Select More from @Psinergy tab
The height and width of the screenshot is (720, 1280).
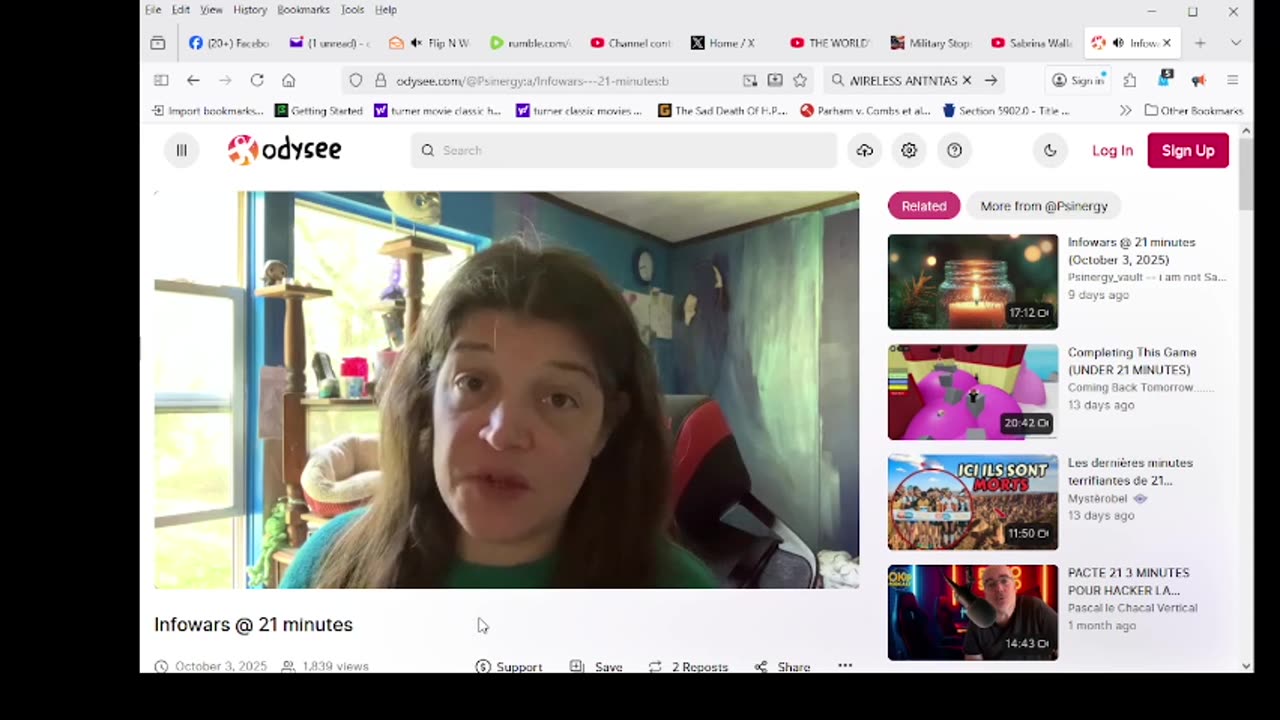(1044, 206)
